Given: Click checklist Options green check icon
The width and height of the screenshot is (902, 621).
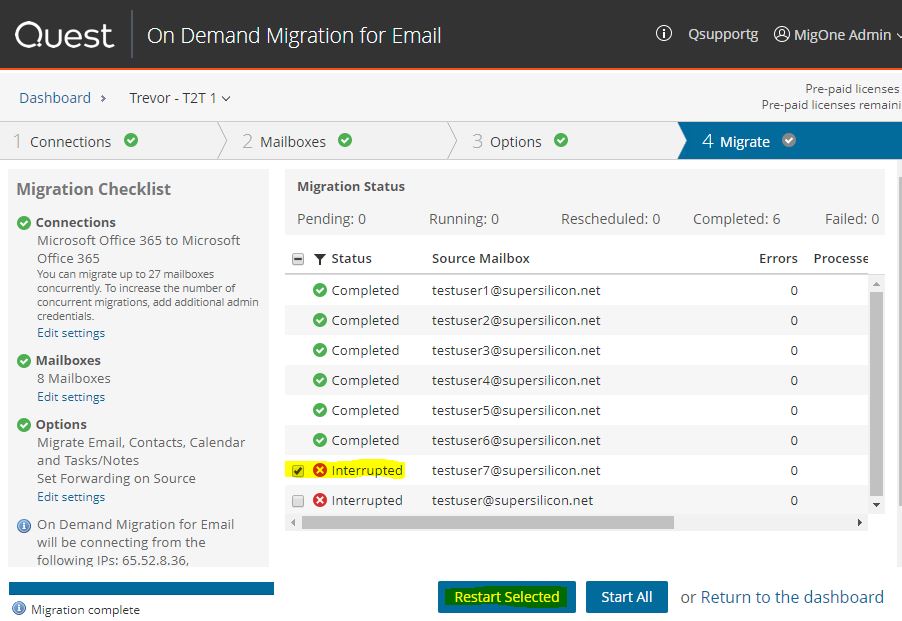Looking at the screenshot, I should (x=24, y=425).
